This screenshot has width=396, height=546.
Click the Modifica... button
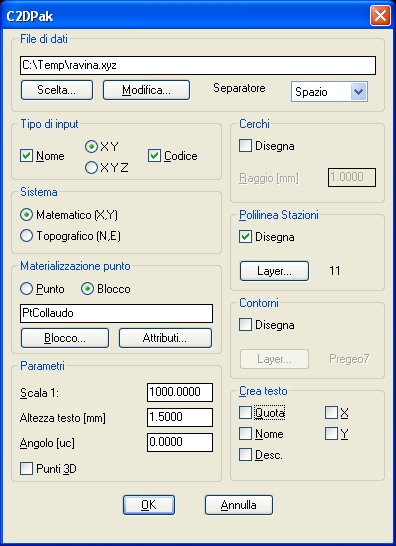(146, 90)
